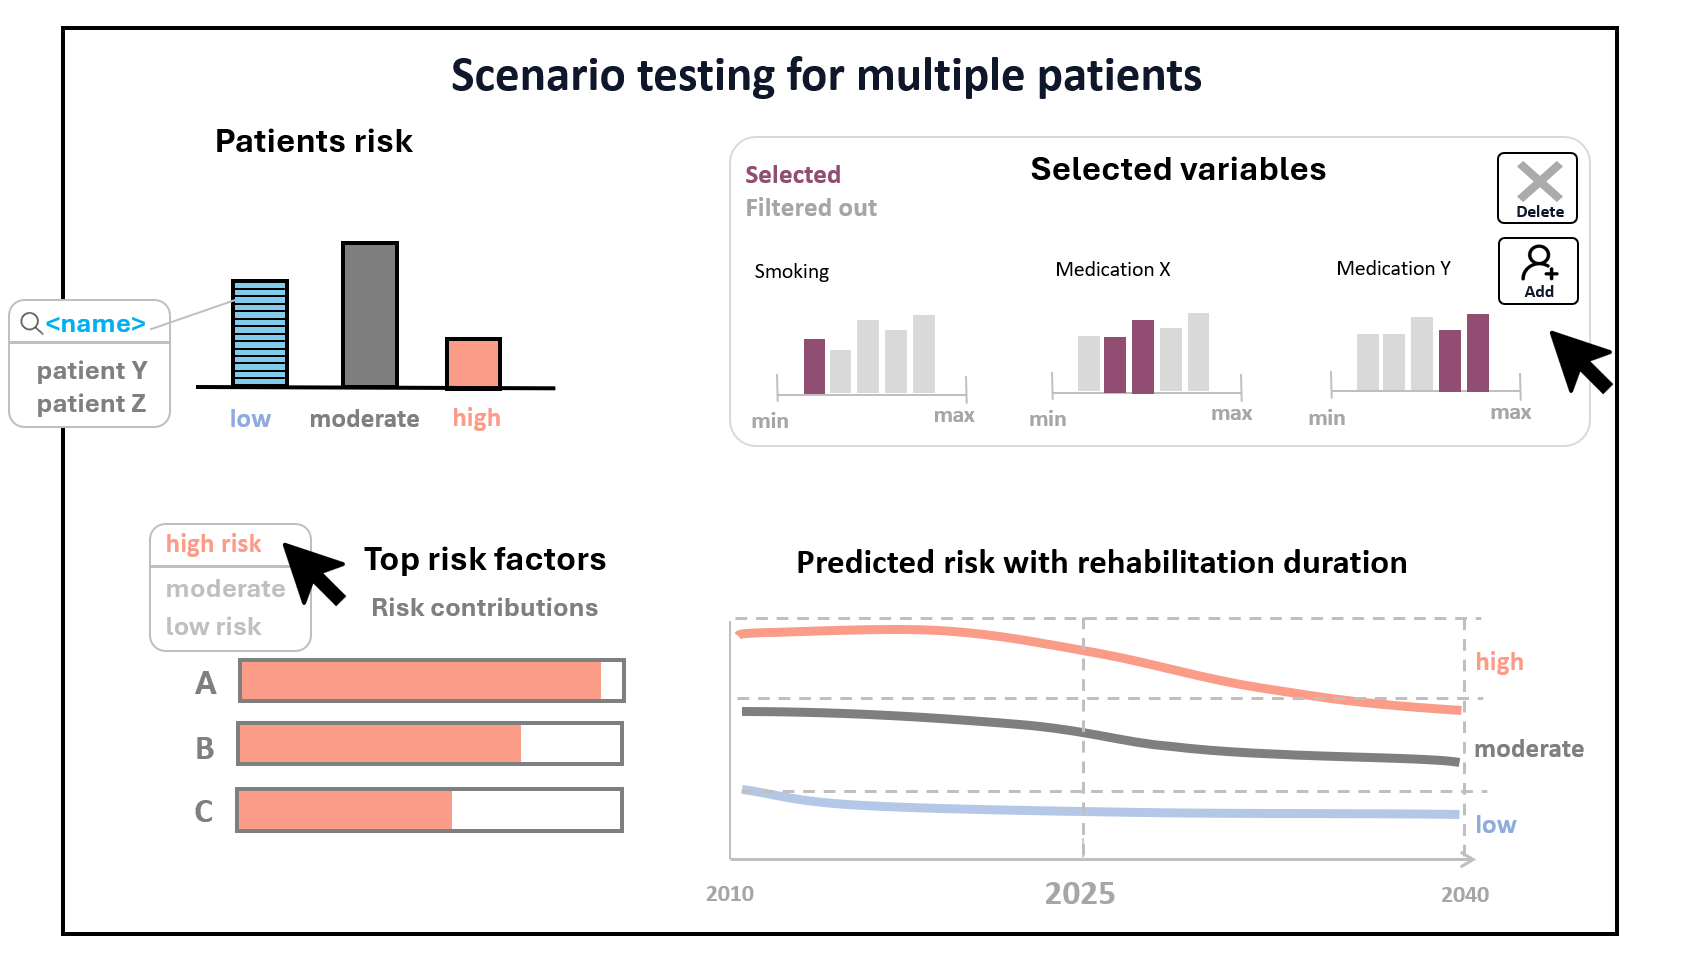Select the moderate risk gray bar

point(370,314)
